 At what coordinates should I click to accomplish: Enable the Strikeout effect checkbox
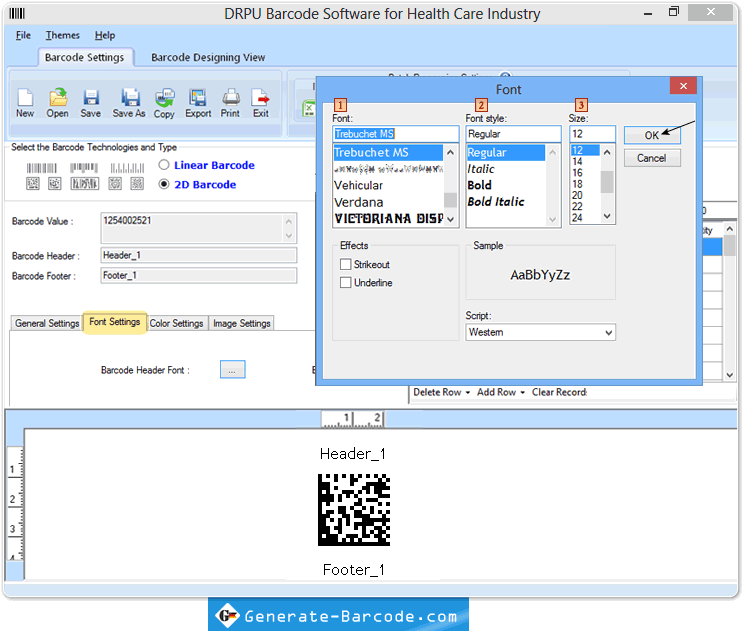[x=345, y=264]
